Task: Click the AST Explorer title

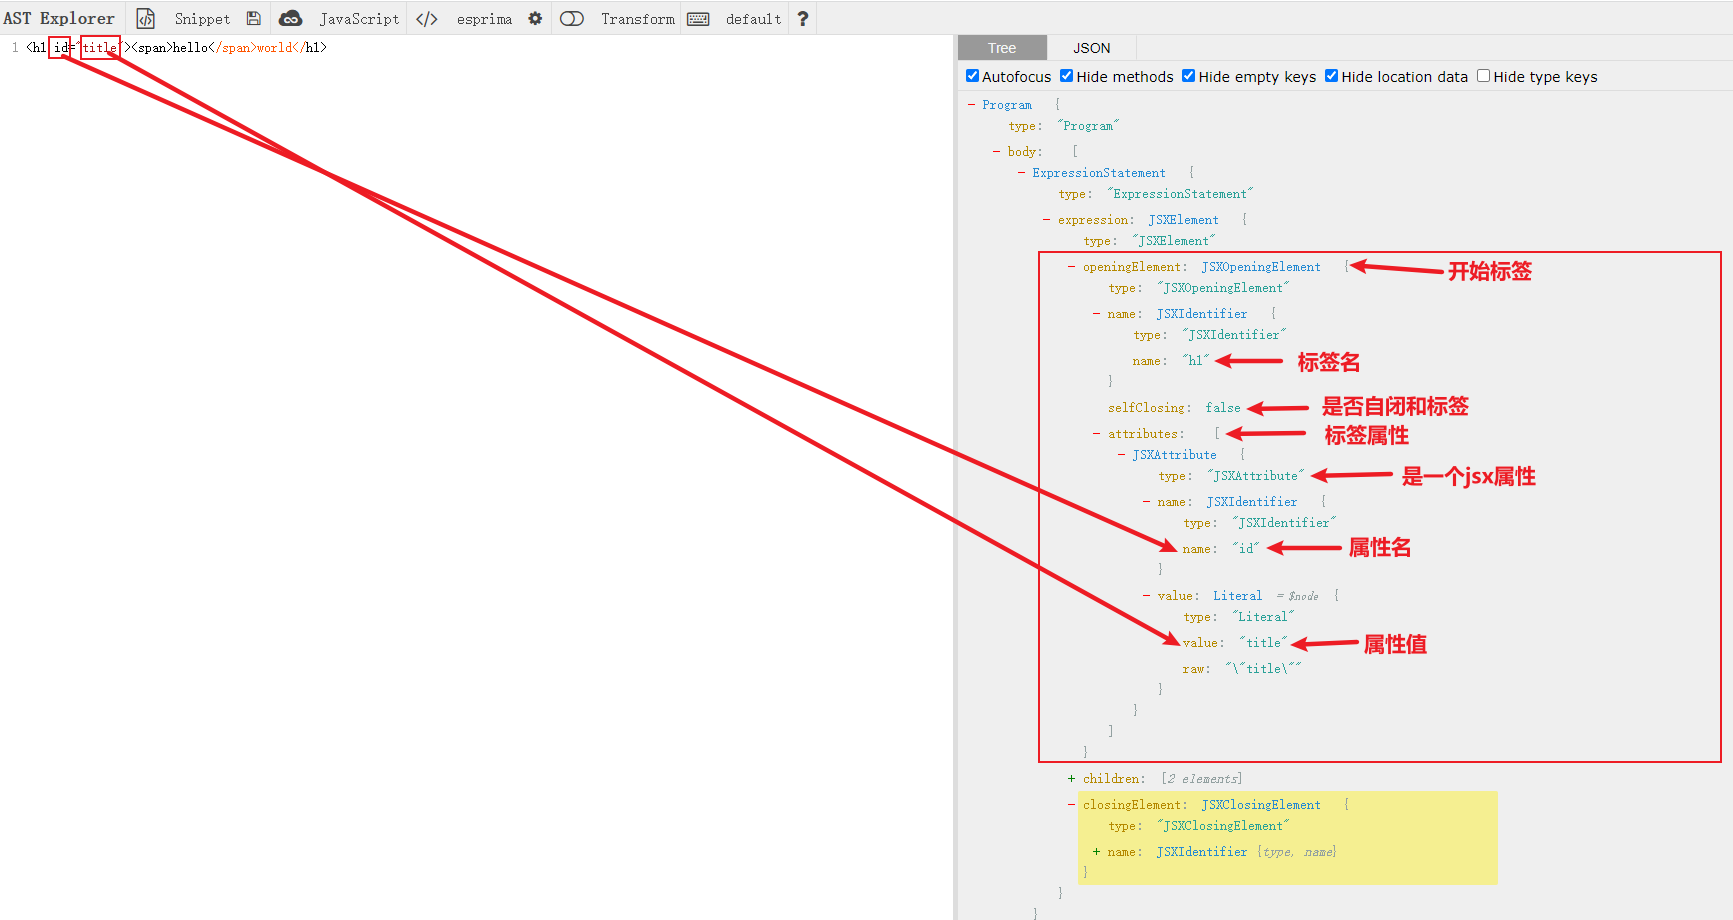Action: pos(59,18)
